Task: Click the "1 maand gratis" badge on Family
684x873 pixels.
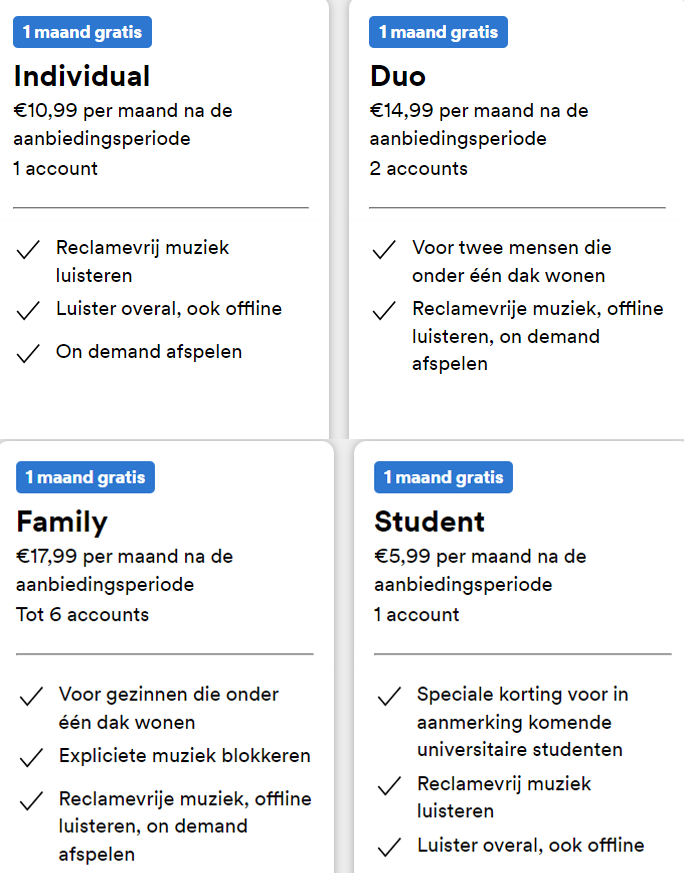Action: (85, 477)
